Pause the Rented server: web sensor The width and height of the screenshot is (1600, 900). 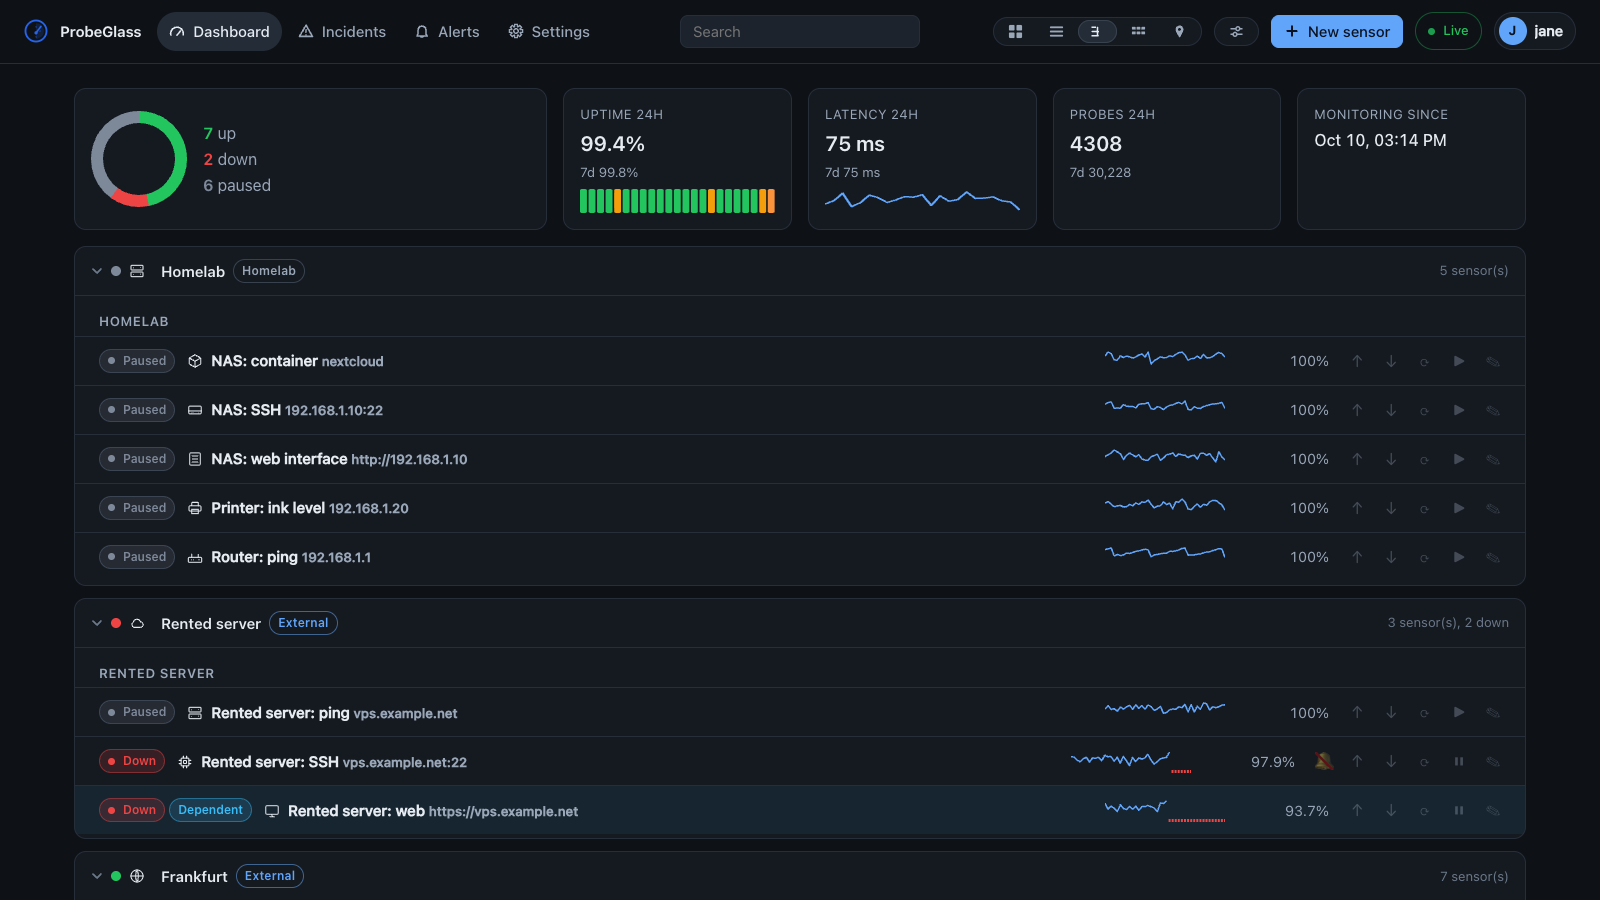point(1459,811)
